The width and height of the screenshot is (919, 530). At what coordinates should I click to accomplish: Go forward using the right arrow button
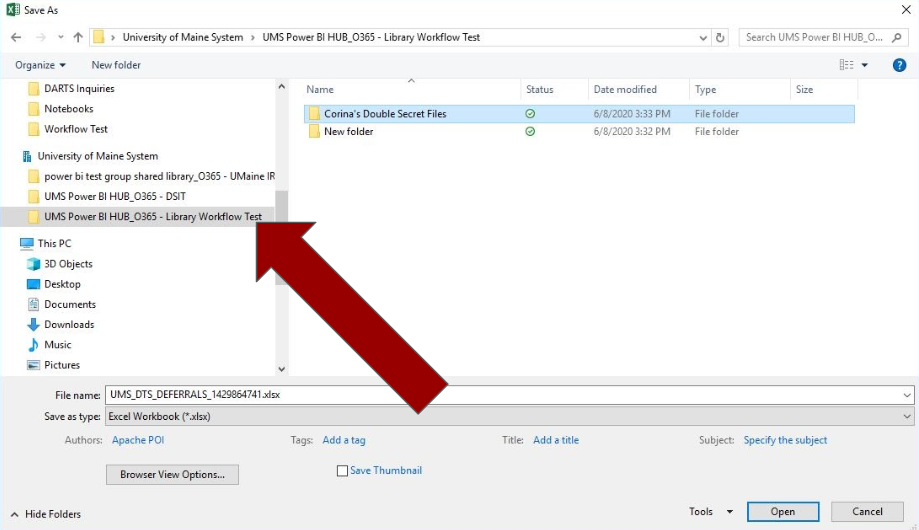(40, 38)
